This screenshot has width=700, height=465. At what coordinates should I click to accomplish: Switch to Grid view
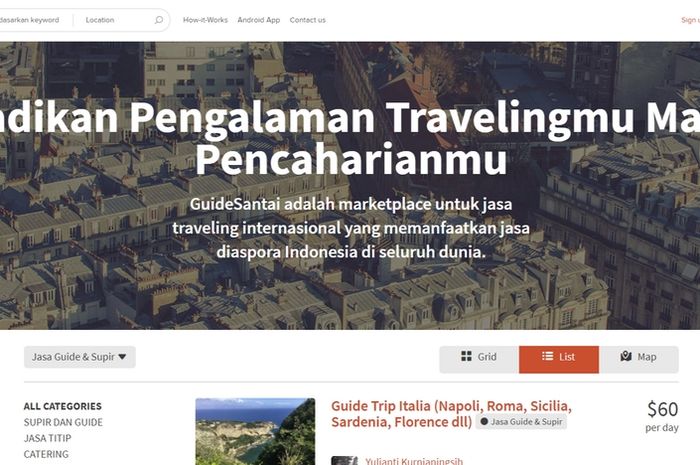click(479, 359)
